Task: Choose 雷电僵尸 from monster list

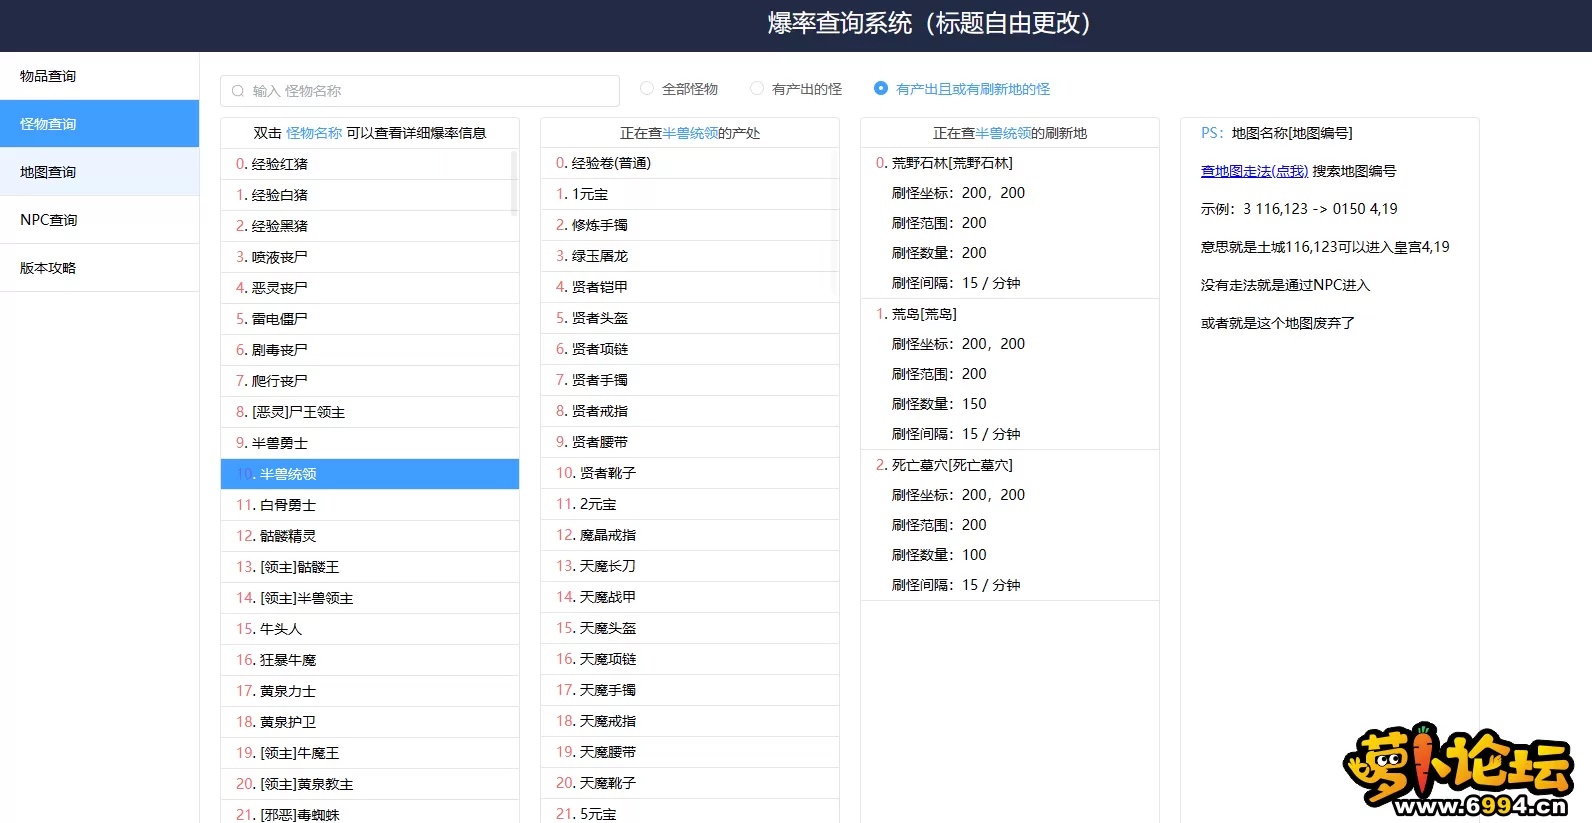Action: pos(369,319)
